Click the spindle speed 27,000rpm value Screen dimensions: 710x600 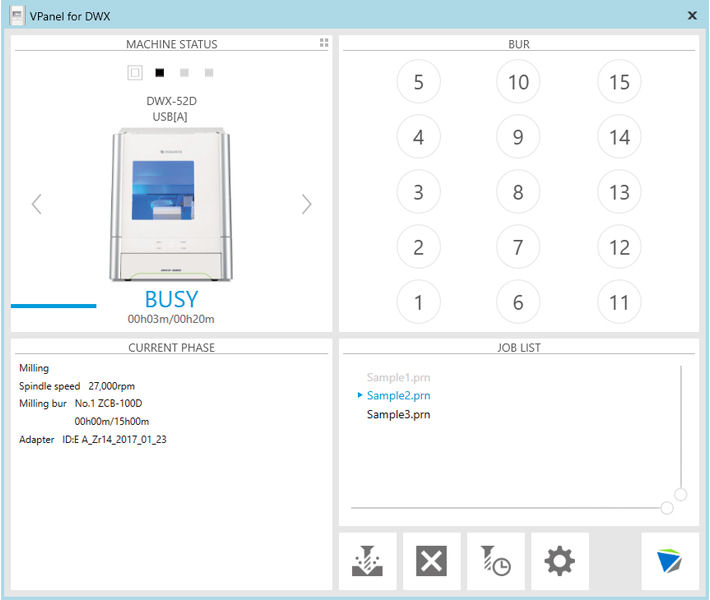111,386
